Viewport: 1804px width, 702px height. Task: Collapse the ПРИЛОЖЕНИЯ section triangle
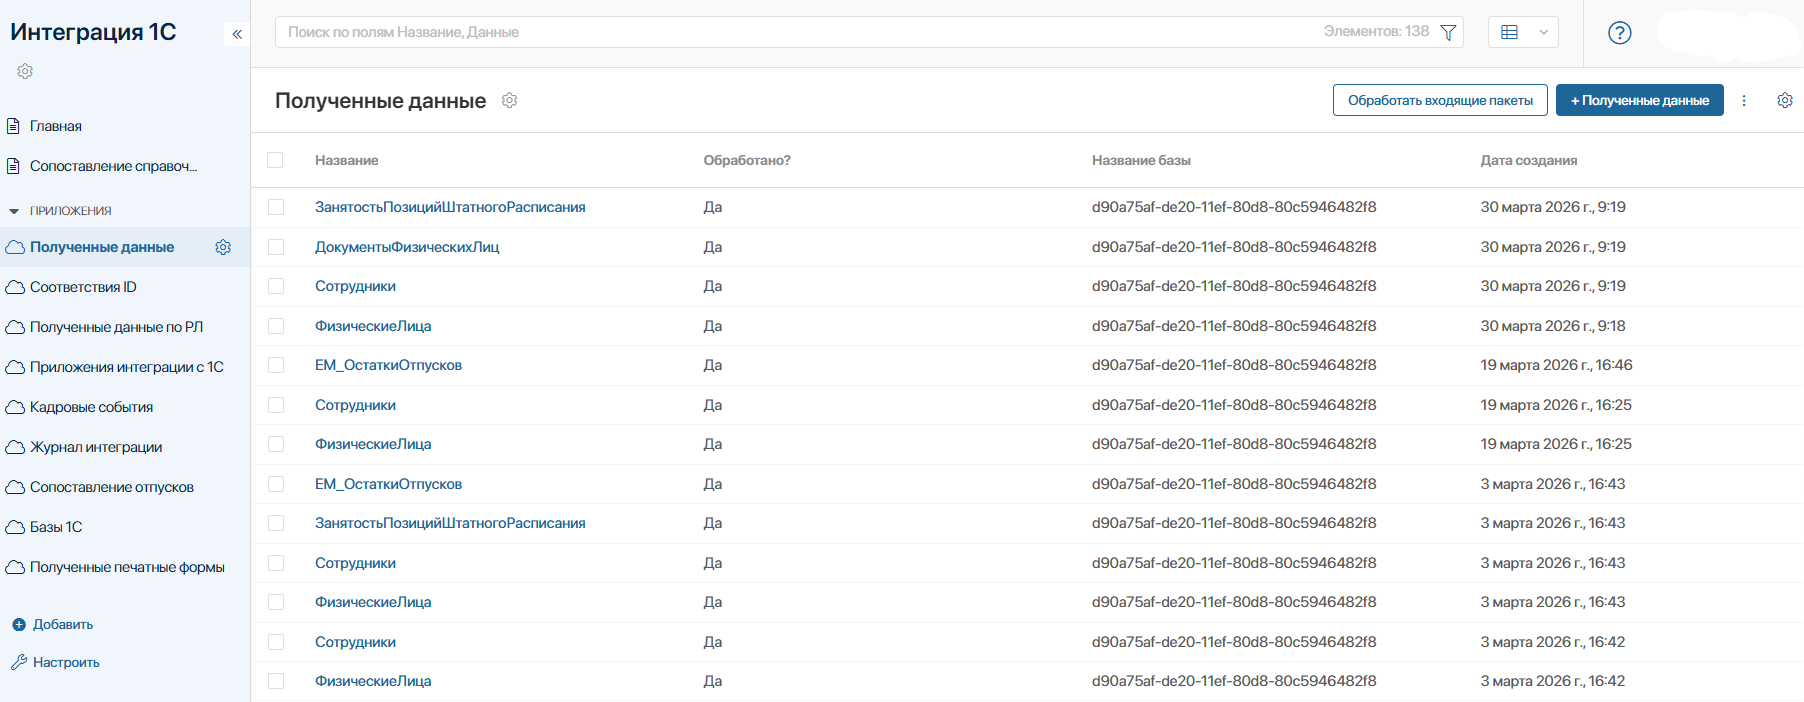(x=14, y=211)
